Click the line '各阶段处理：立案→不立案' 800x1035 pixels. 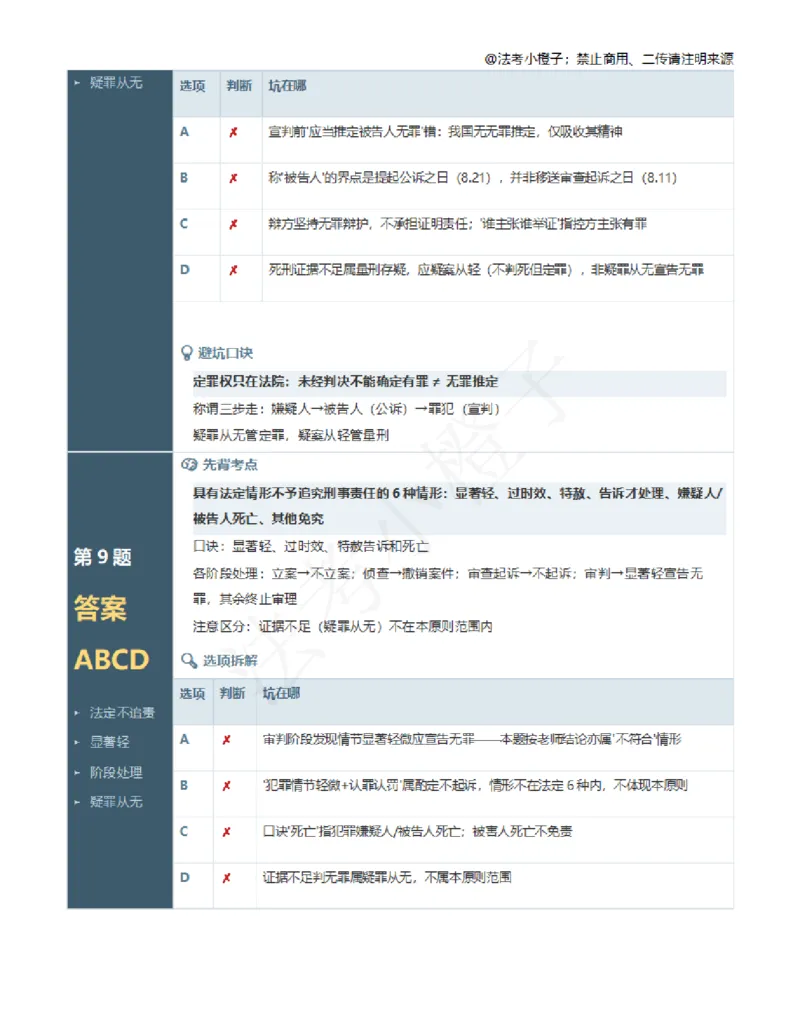448,574
